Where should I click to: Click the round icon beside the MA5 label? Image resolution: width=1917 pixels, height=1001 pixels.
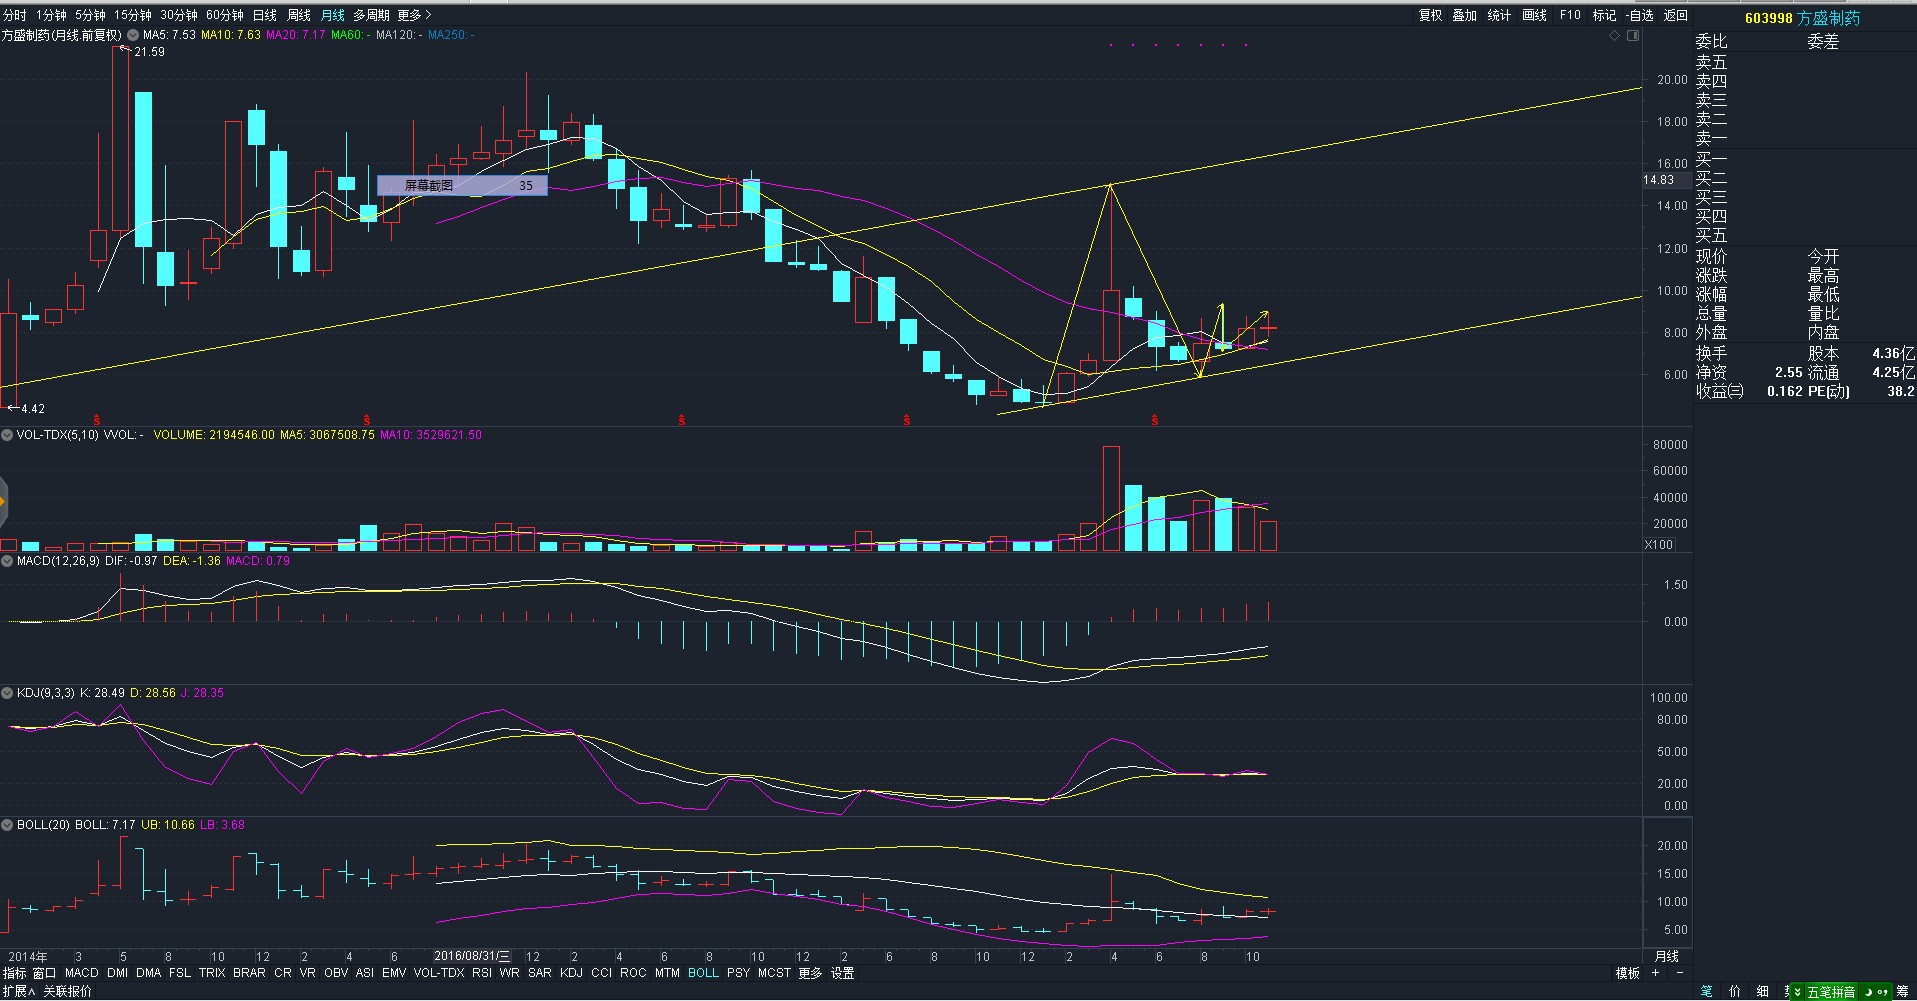[133, 35]
